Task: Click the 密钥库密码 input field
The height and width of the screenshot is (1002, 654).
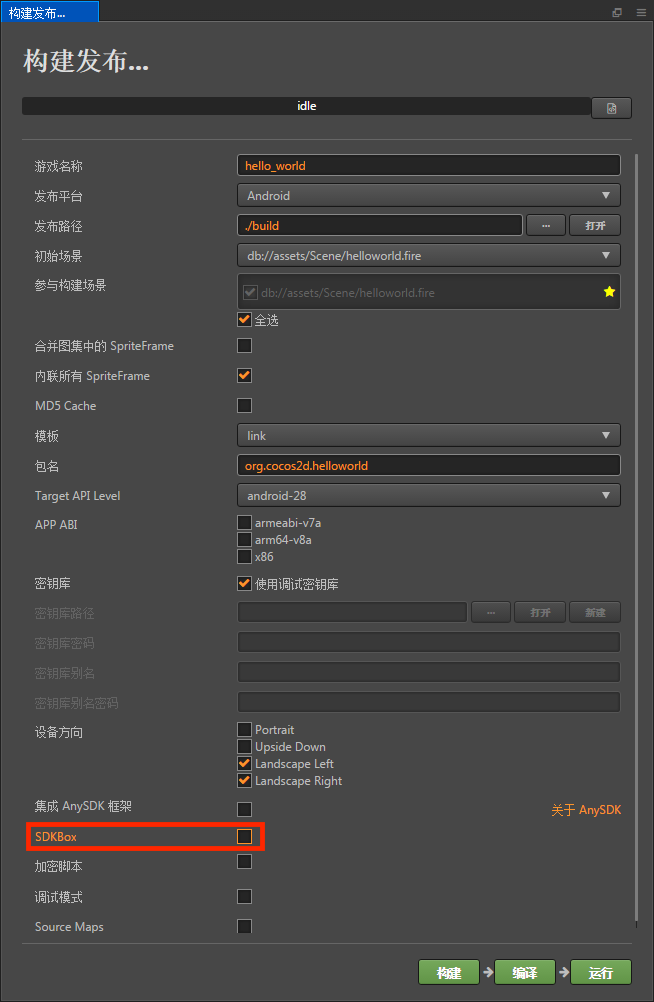Action: (429, 642)
